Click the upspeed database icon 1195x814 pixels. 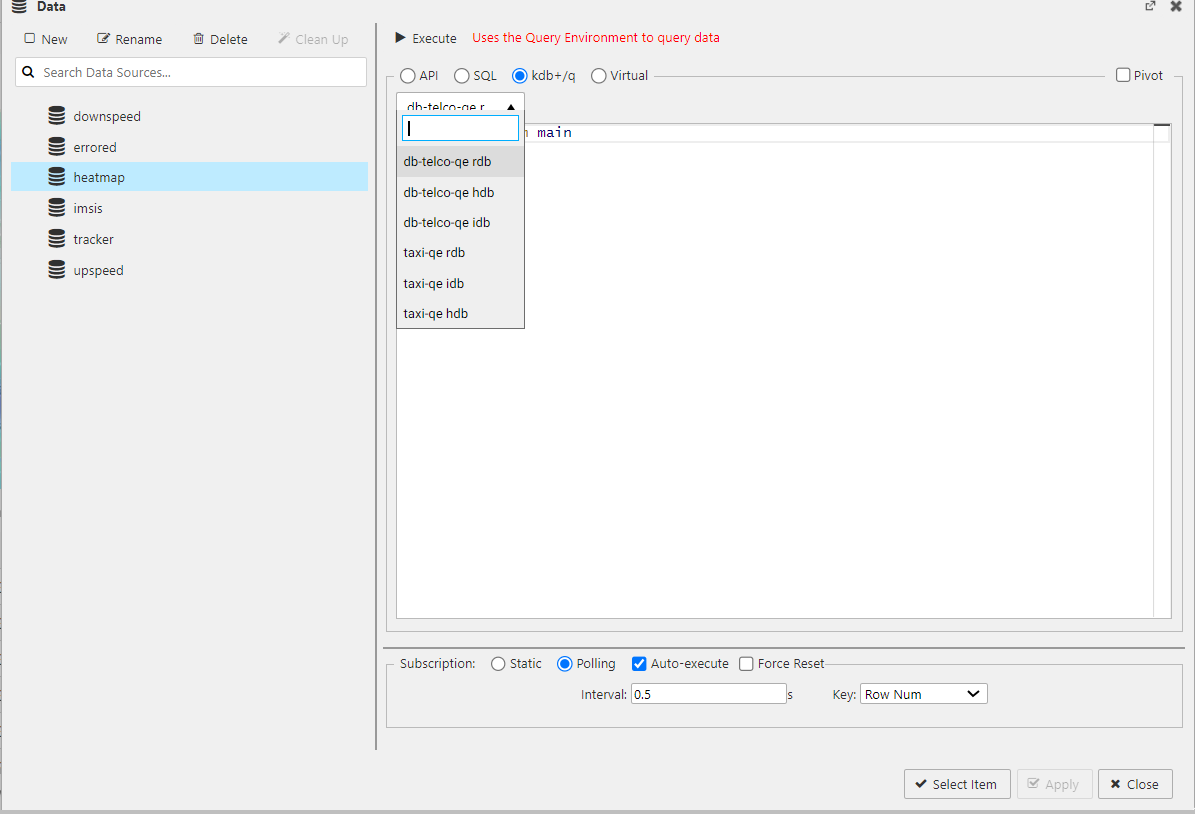click(x=57, y=270)
